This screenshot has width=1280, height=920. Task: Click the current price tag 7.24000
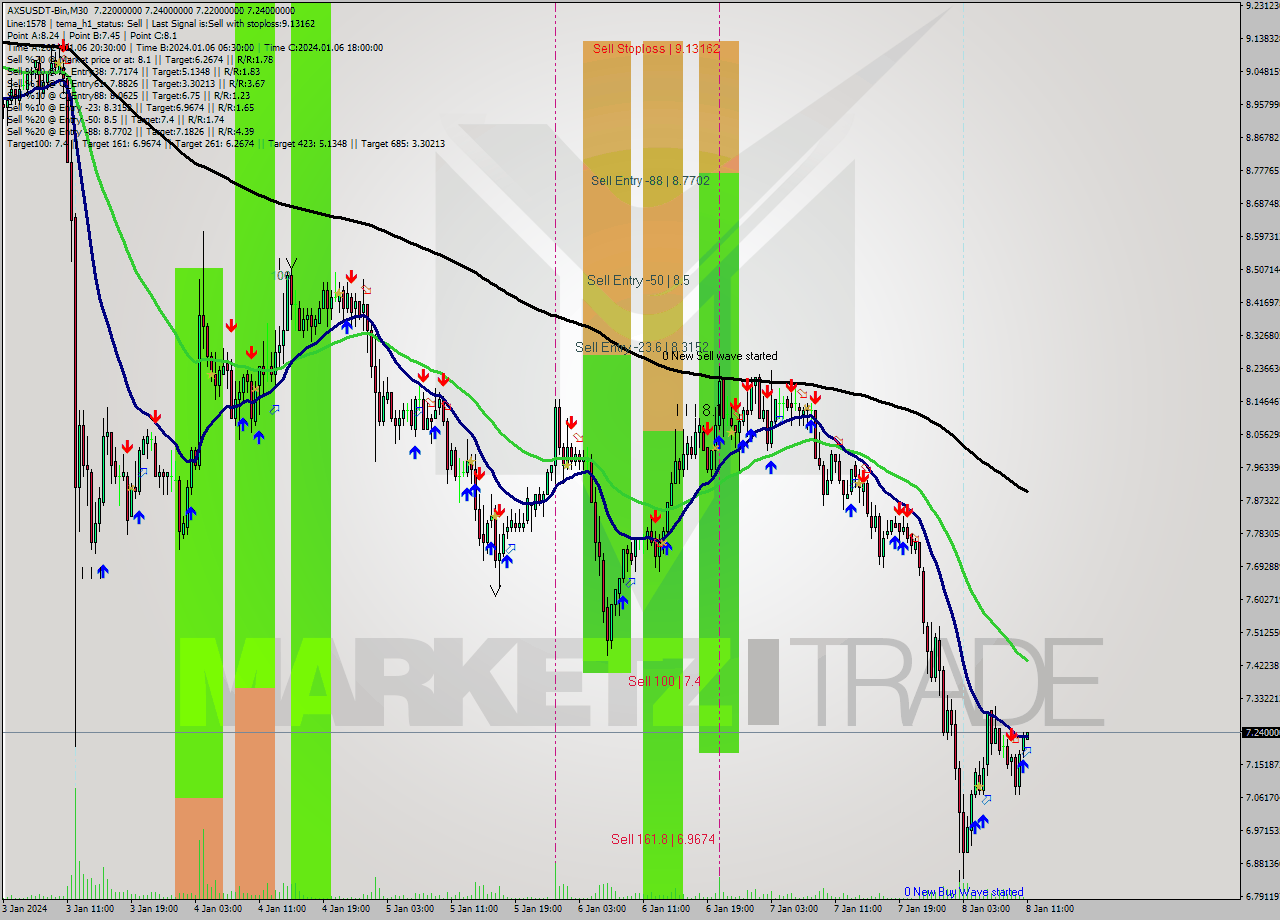[1260, 733]
